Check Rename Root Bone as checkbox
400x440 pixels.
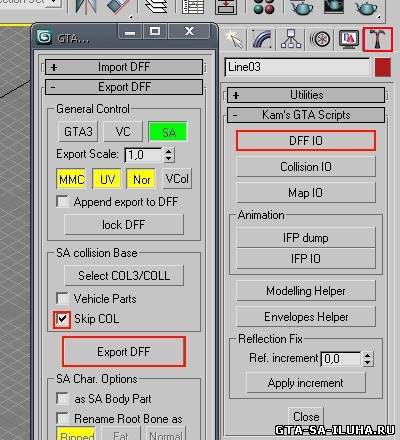[62, 419]
